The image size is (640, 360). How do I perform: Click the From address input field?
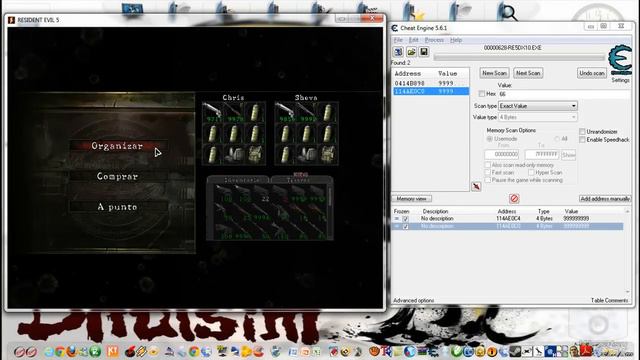[x=501, y=154]
